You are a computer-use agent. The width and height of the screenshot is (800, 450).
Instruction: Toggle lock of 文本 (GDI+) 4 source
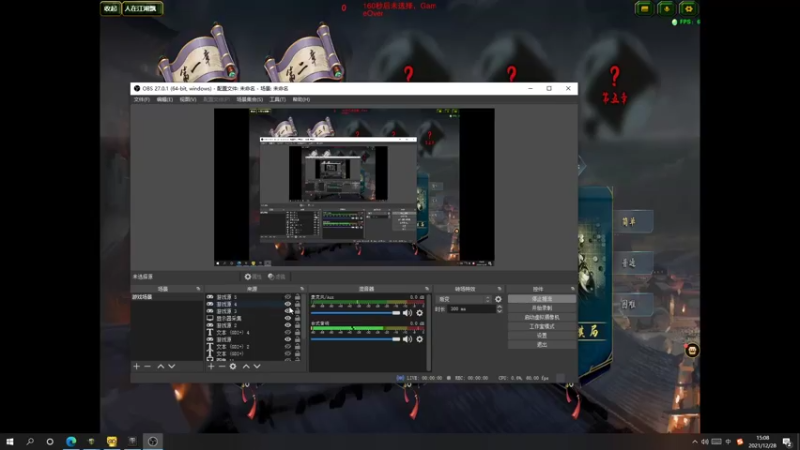(297, 332)
